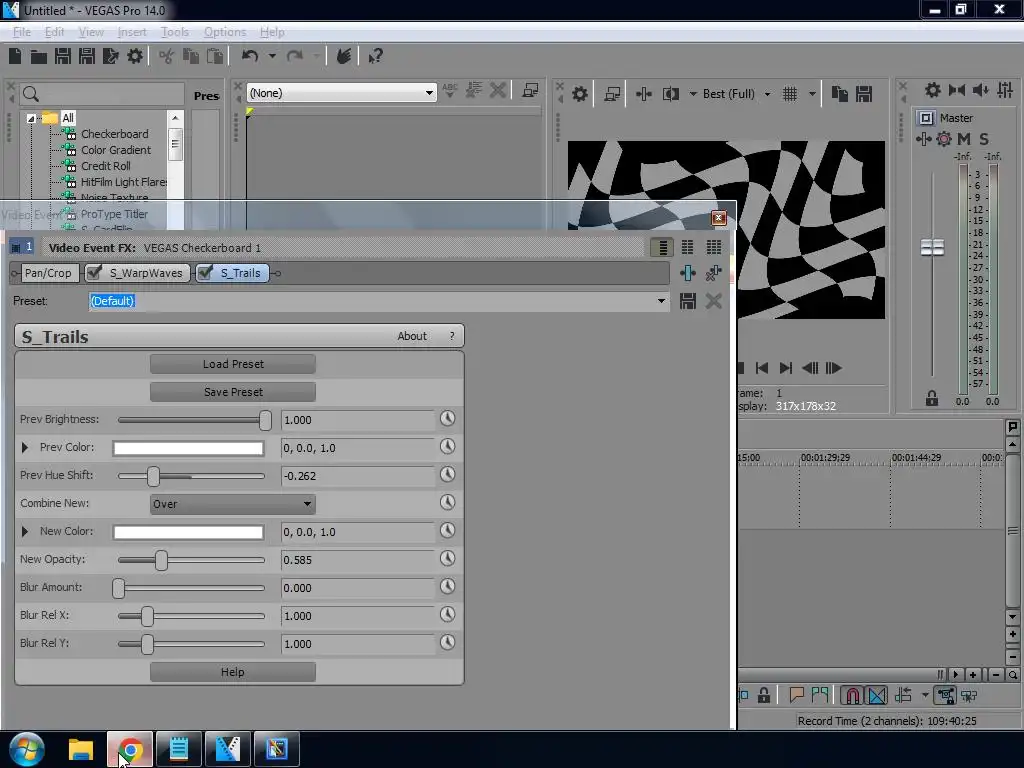1024x768 pixels.
Task: Click the Copy icon in toolbar
Action: 191,56
